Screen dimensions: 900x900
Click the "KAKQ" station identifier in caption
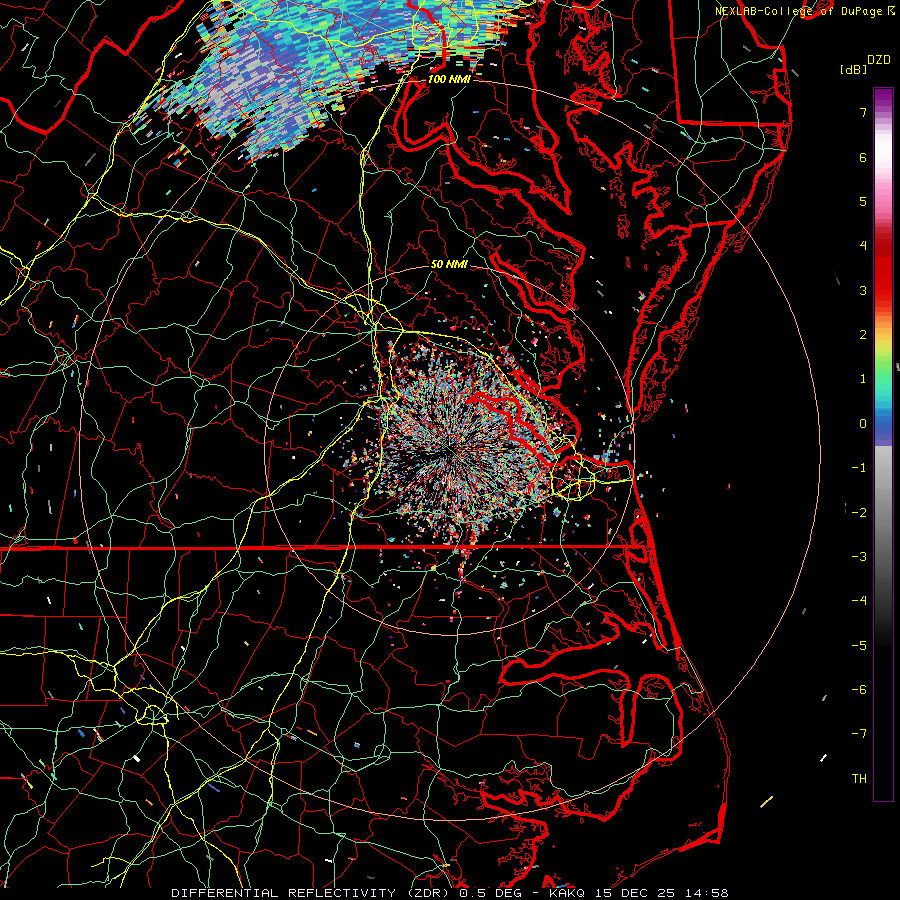(568, 893)
